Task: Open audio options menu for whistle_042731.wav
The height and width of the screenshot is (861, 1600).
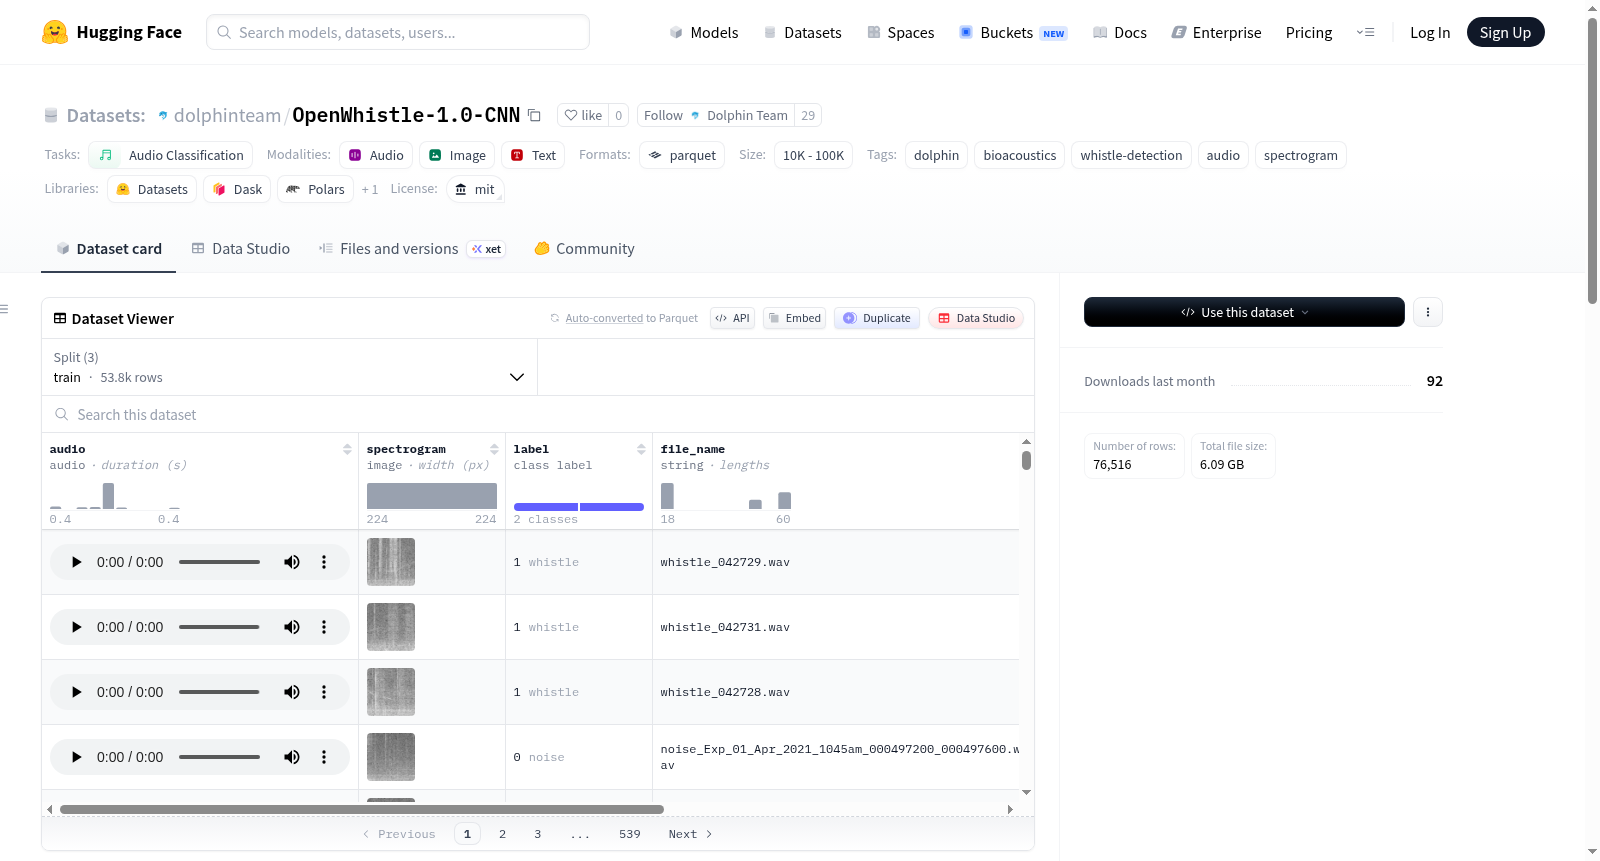Action: (324, 627)
